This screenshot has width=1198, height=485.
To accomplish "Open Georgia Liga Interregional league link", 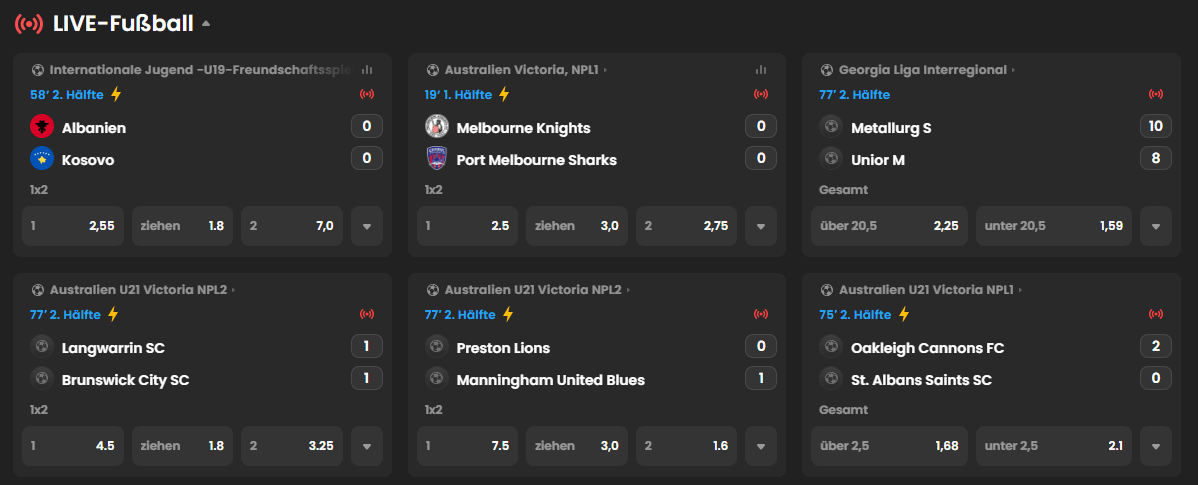I will point(922,70).
